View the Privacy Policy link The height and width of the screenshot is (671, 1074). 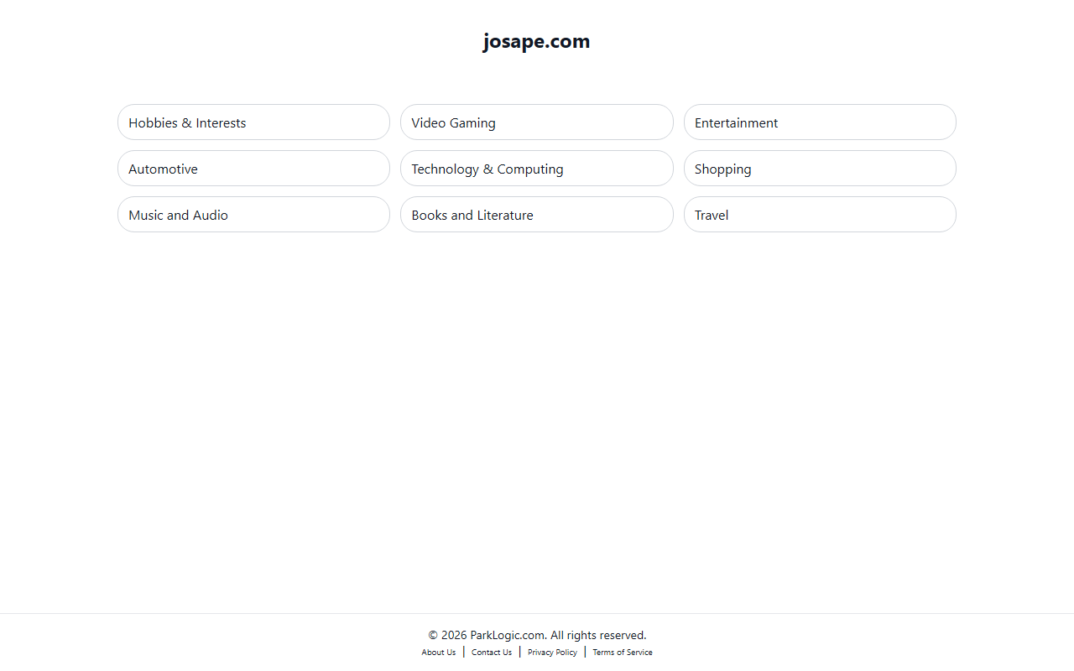tap(552, 653)
